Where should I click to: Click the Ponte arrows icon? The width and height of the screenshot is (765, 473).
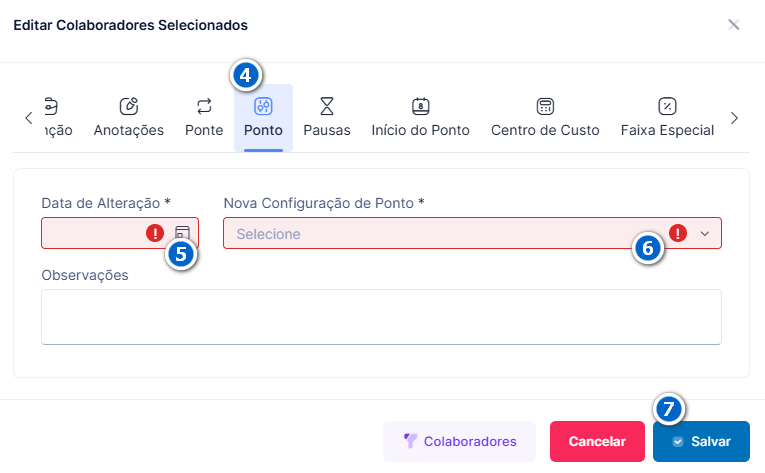coord(204,106)
